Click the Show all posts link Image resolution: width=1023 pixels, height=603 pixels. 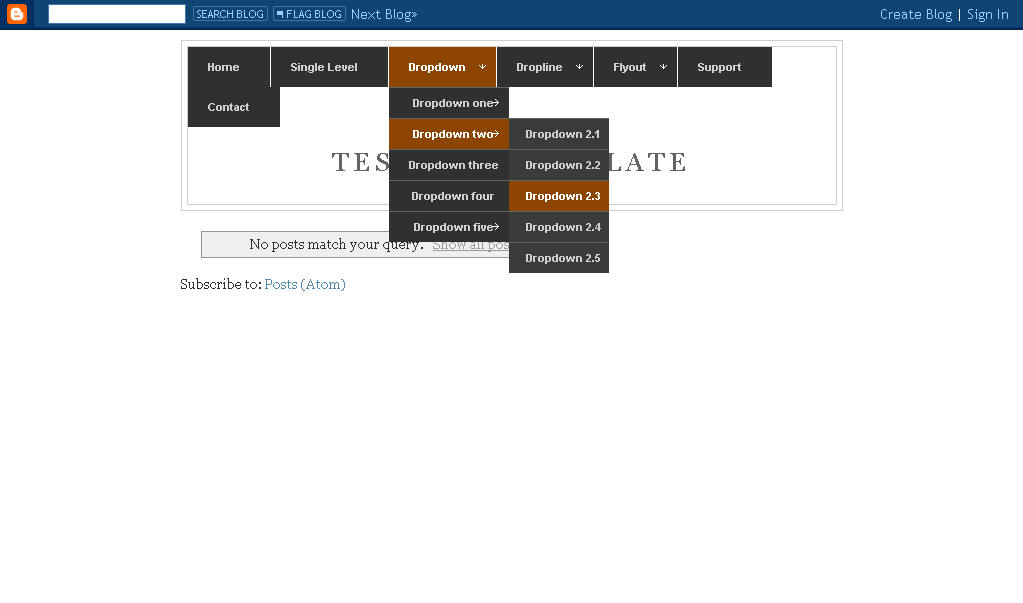point(470,245)
